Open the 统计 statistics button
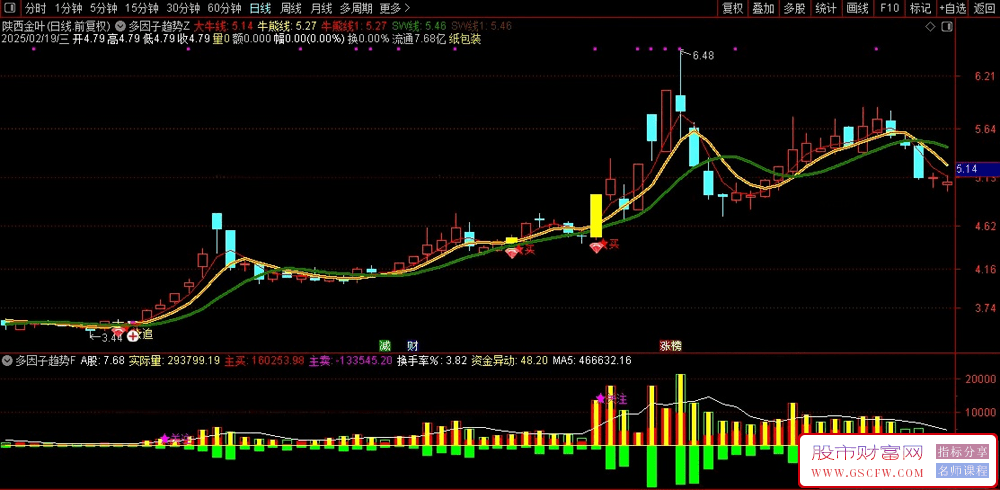The image size is (1000, 490). [826, 8]
